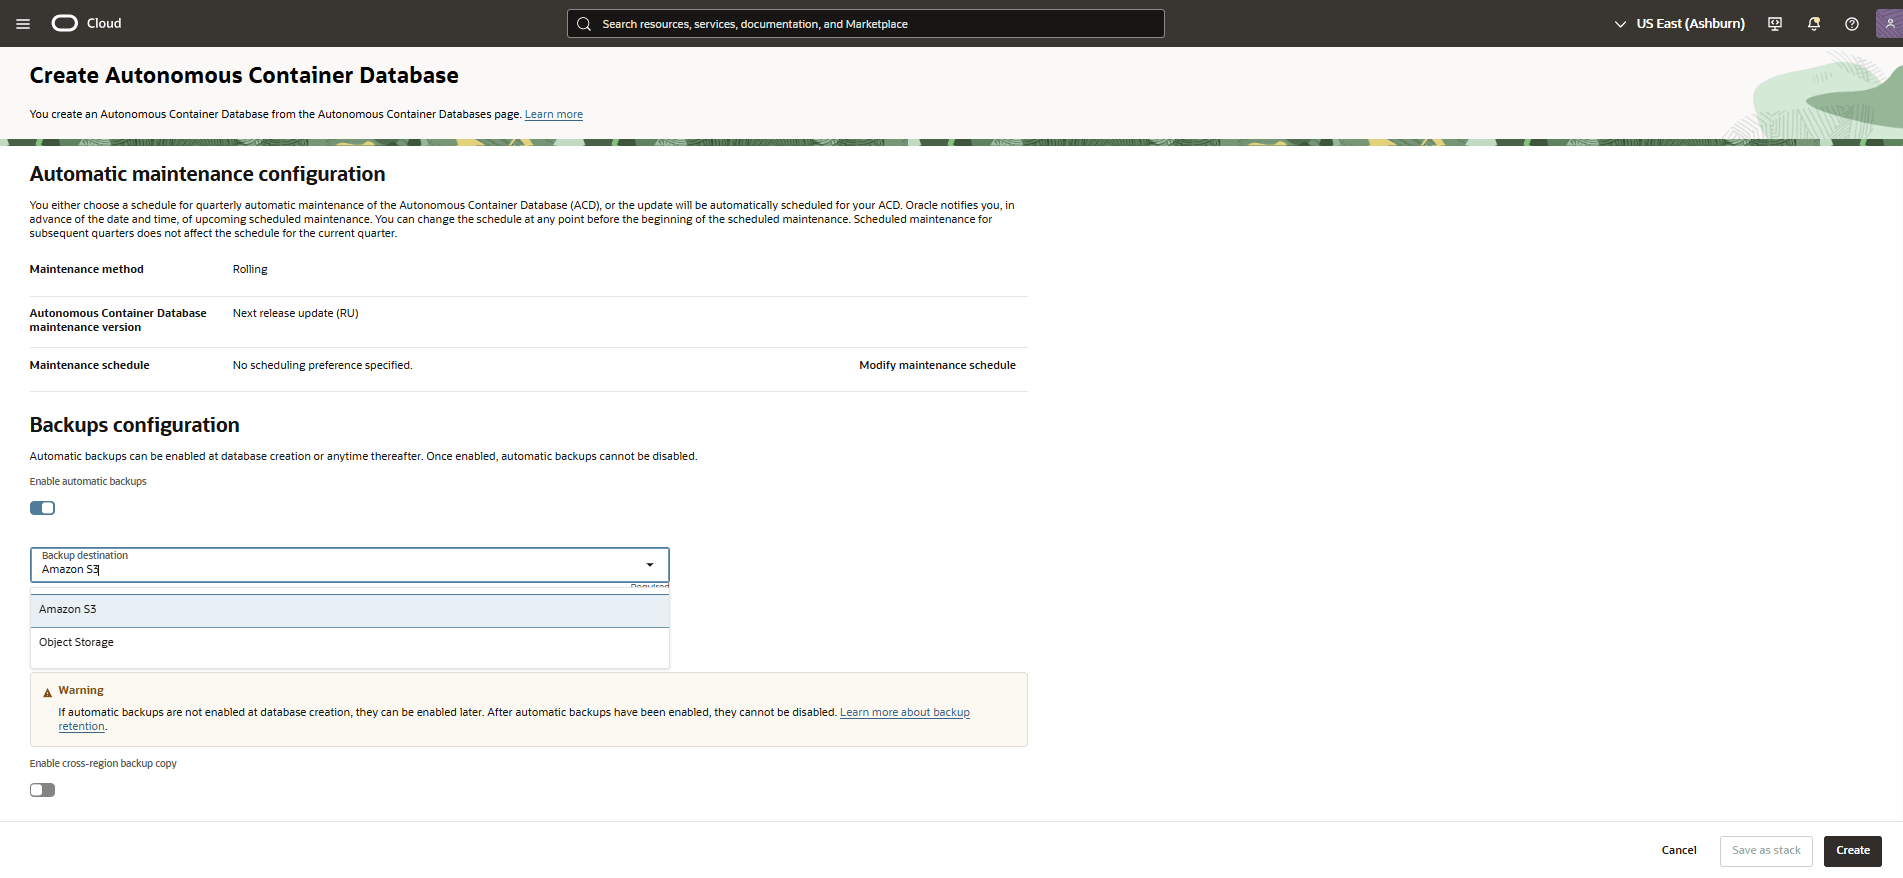Open the notifications bell
This screenshot has width=1903, height=878.
click(x=1814, y=24)
